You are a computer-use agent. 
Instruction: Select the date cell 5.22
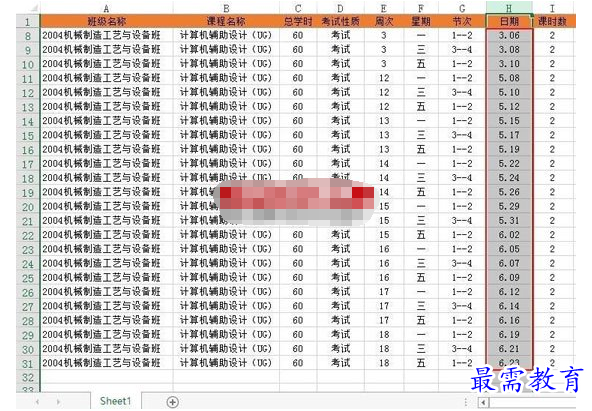509,164
